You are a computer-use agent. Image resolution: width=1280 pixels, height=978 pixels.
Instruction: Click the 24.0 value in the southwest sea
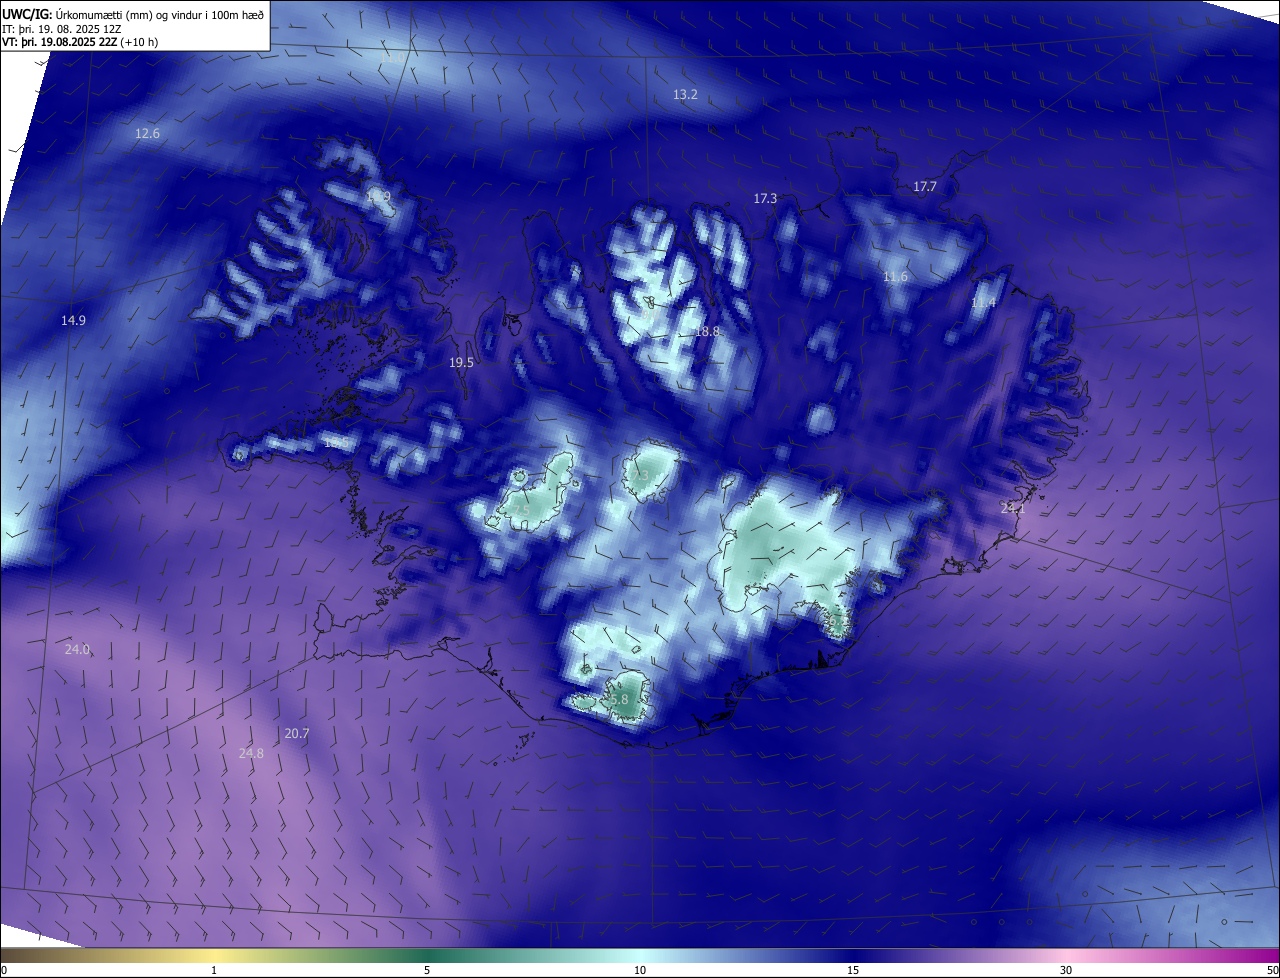(77, 650)
